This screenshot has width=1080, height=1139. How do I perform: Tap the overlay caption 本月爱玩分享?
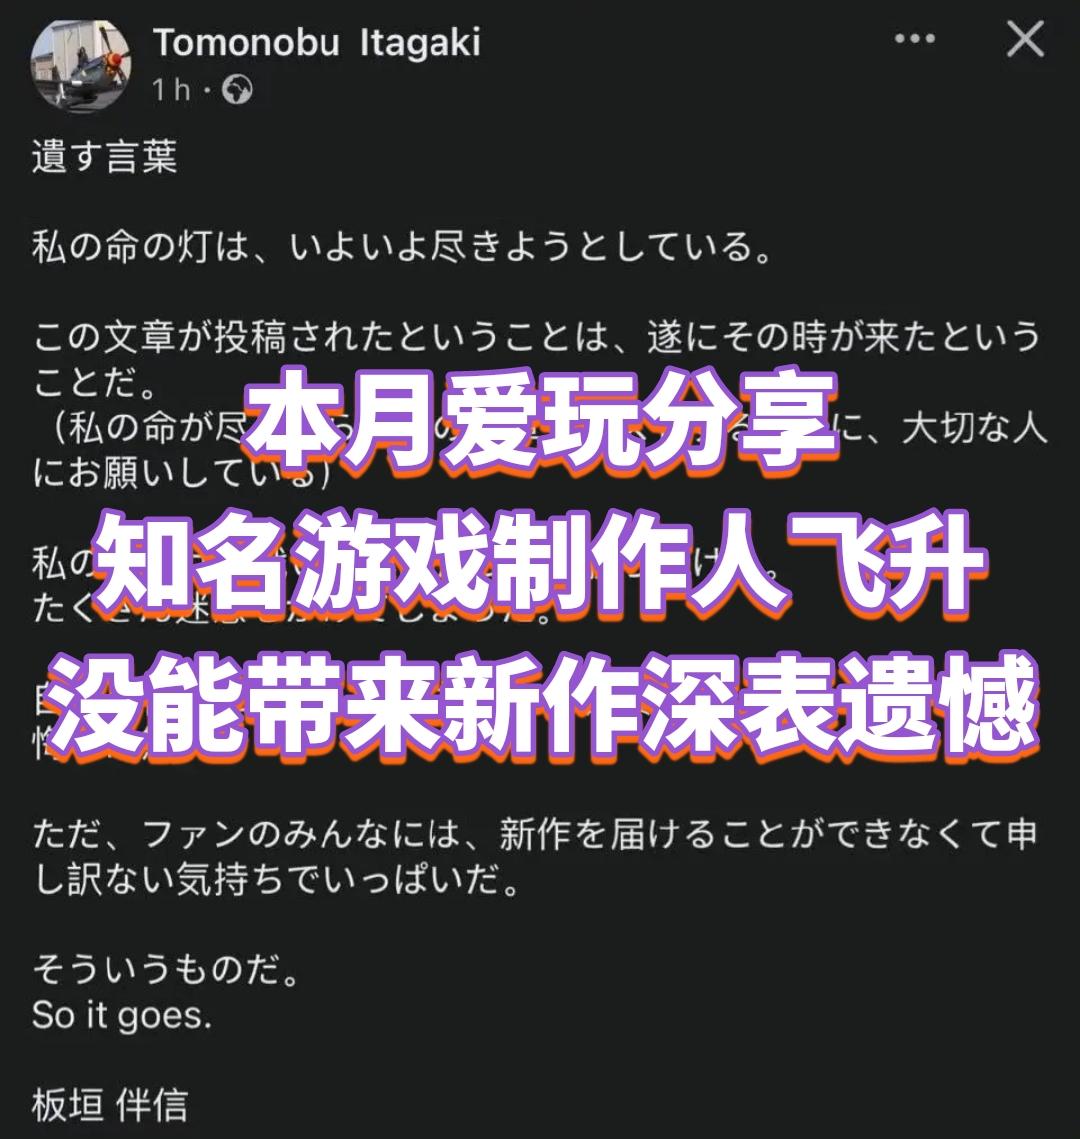[540, 421]
